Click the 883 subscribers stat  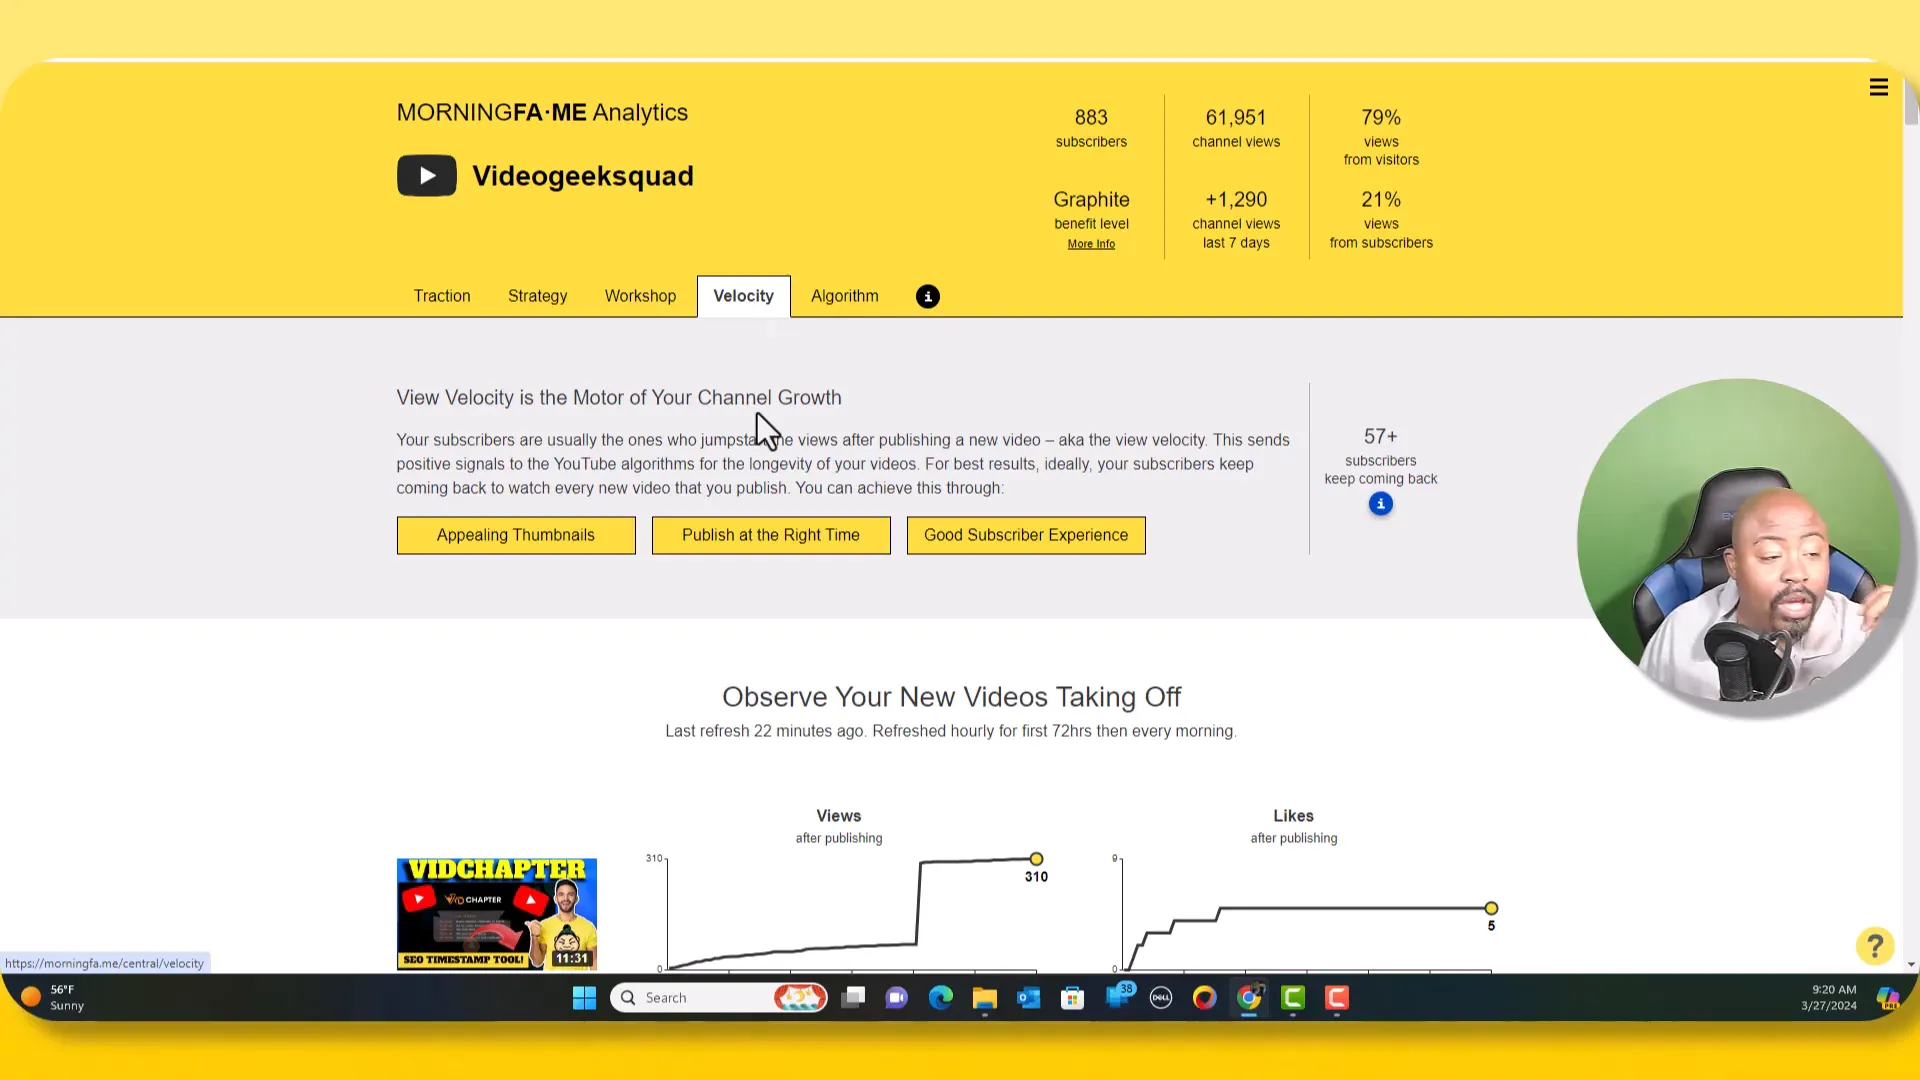(1091, 128)
